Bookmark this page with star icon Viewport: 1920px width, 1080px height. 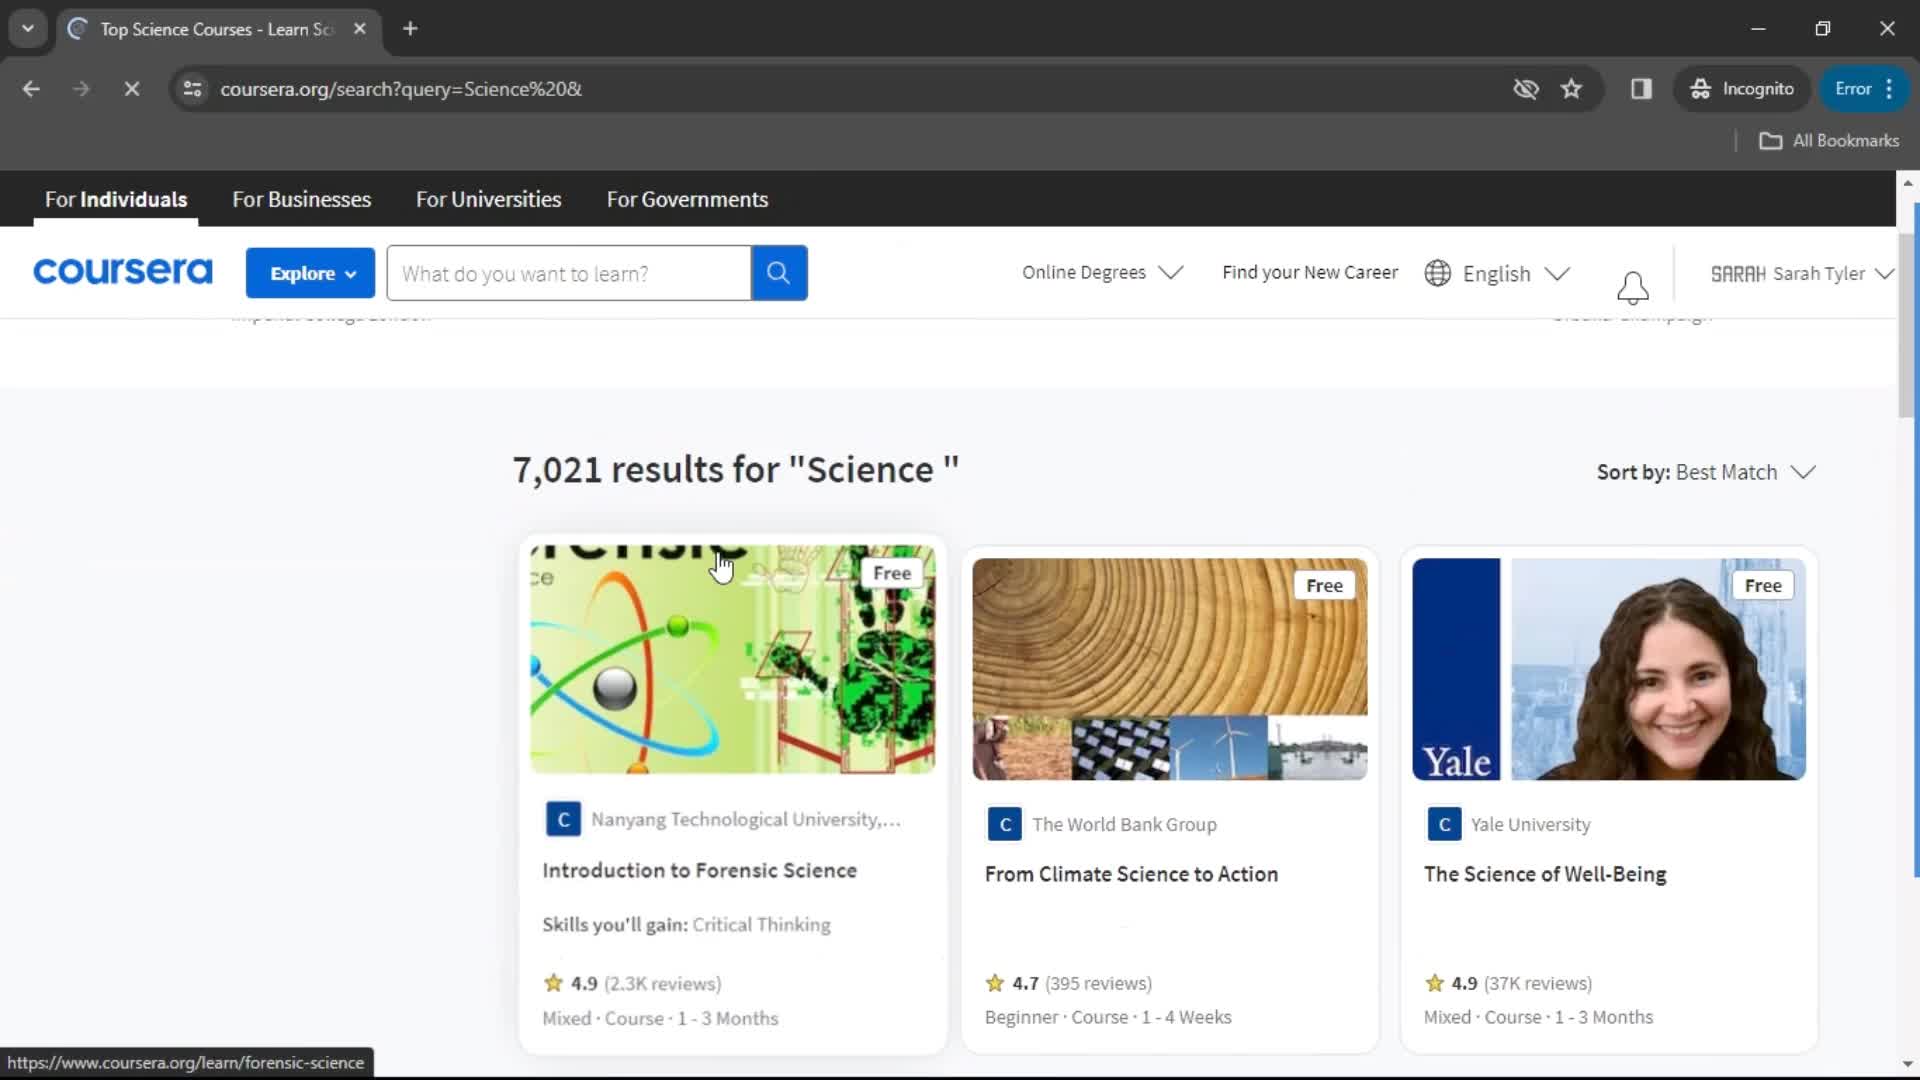coord(1571,89)
